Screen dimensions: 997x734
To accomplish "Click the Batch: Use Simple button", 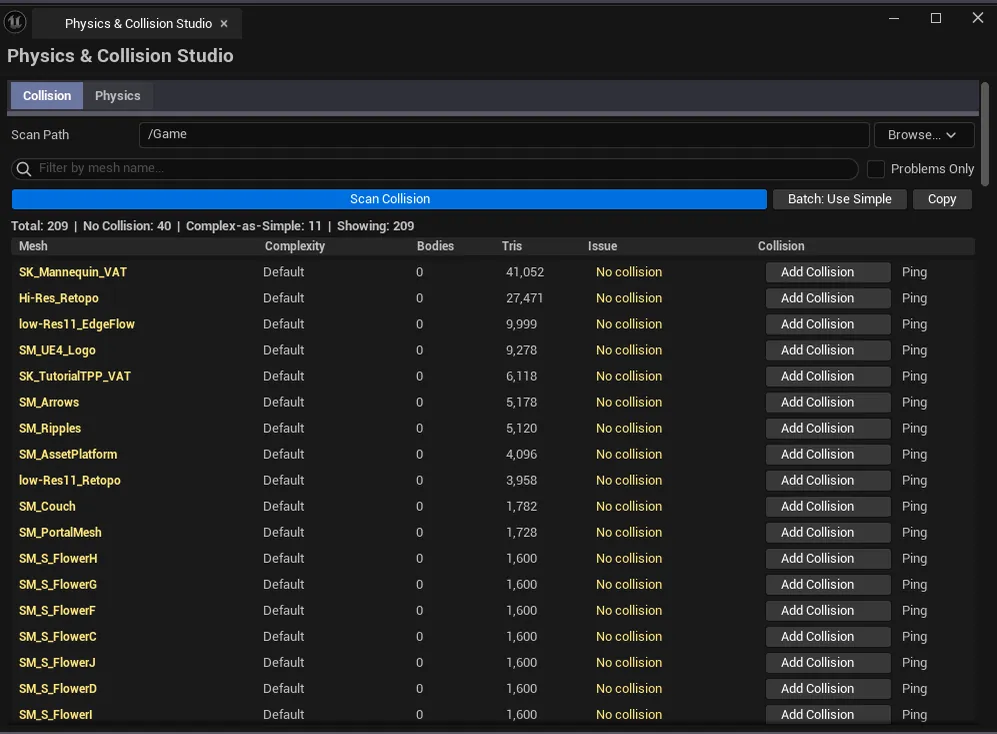I will [x=839, y=199].
